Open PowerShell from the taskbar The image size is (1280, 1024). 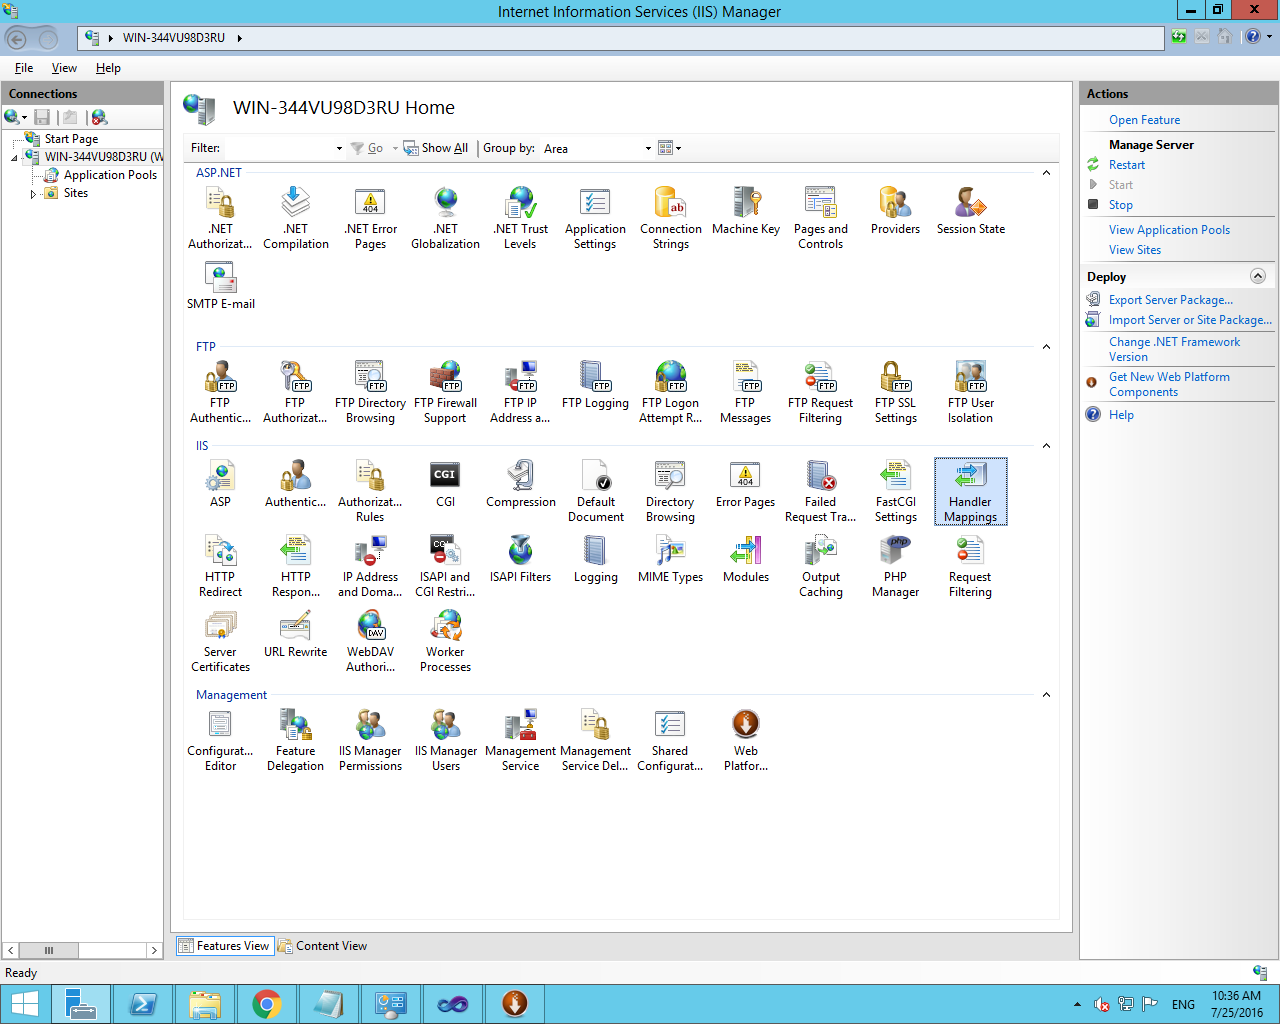point(143,1004)
